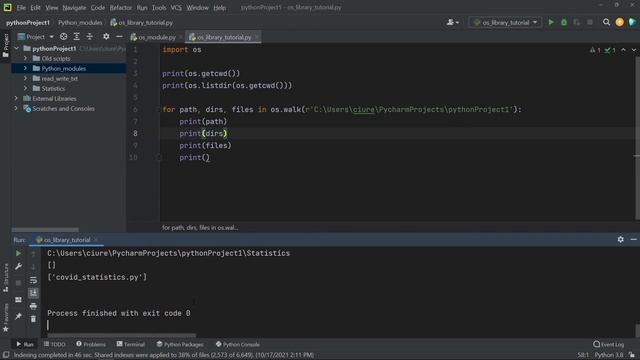Open Run panel settings gear
640x360 pixels.
pos(620,240)
